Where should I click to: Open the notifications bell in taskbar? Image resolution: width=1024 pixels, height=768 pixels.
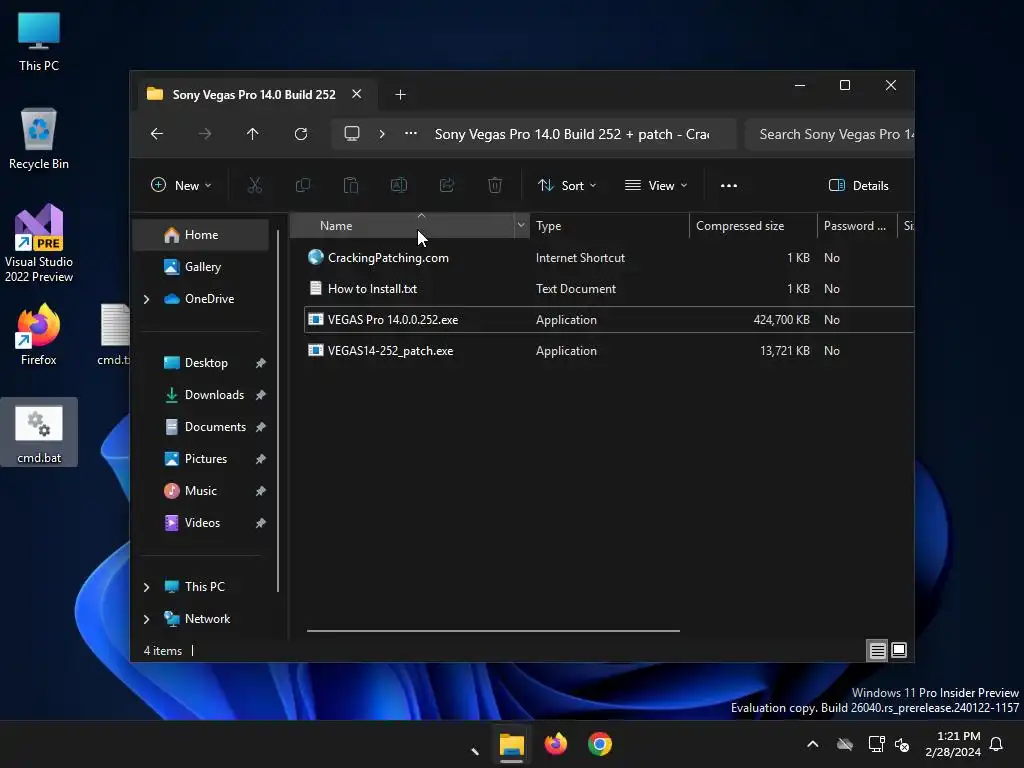click(x=997, y=744)
